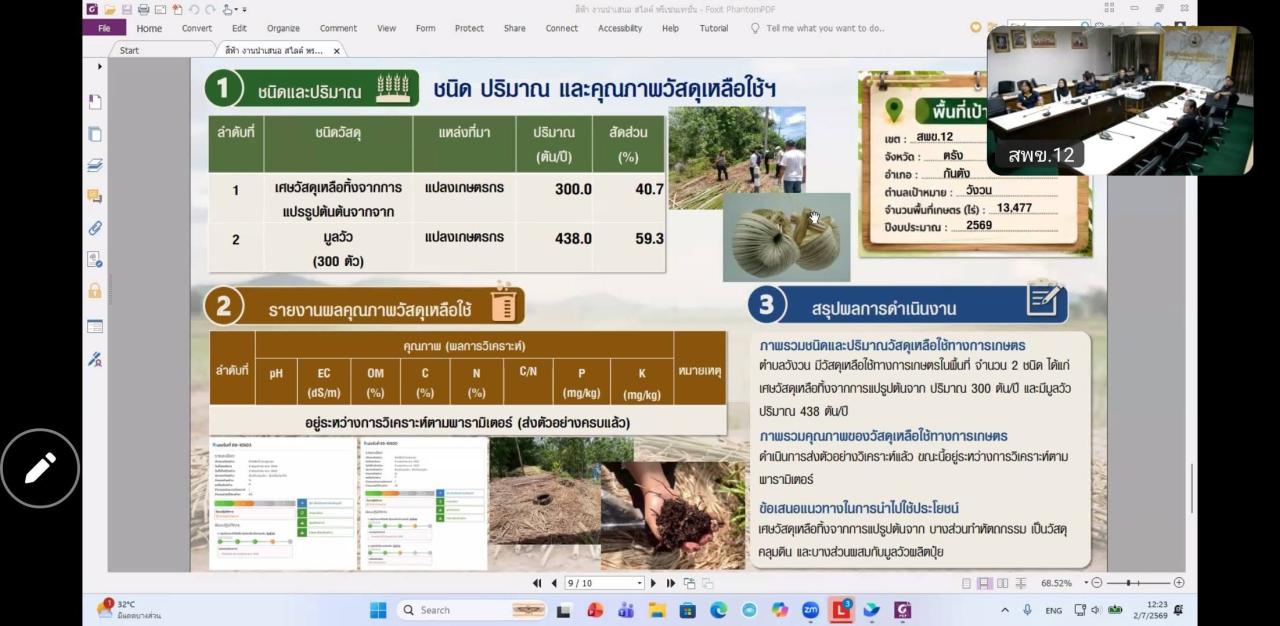Switch to the Tutorial ribbon tab
The image size is (1280, 626).
coord(714,28)
